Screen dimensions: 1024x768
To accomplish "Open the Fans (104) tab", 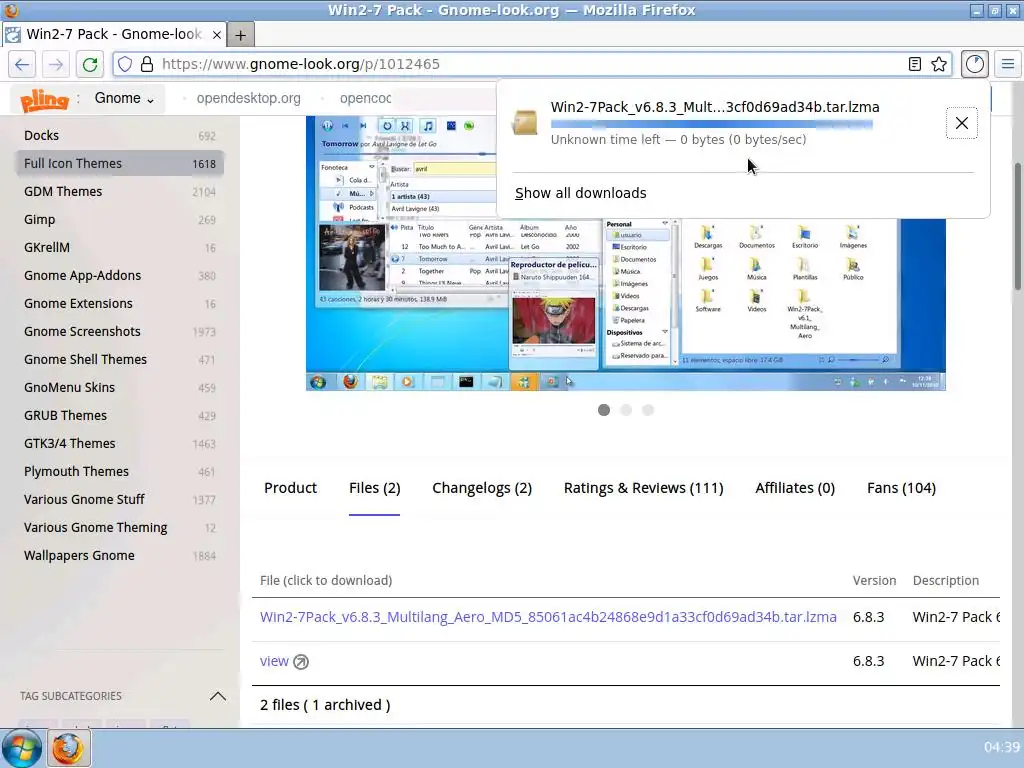I will coord(901,488).
